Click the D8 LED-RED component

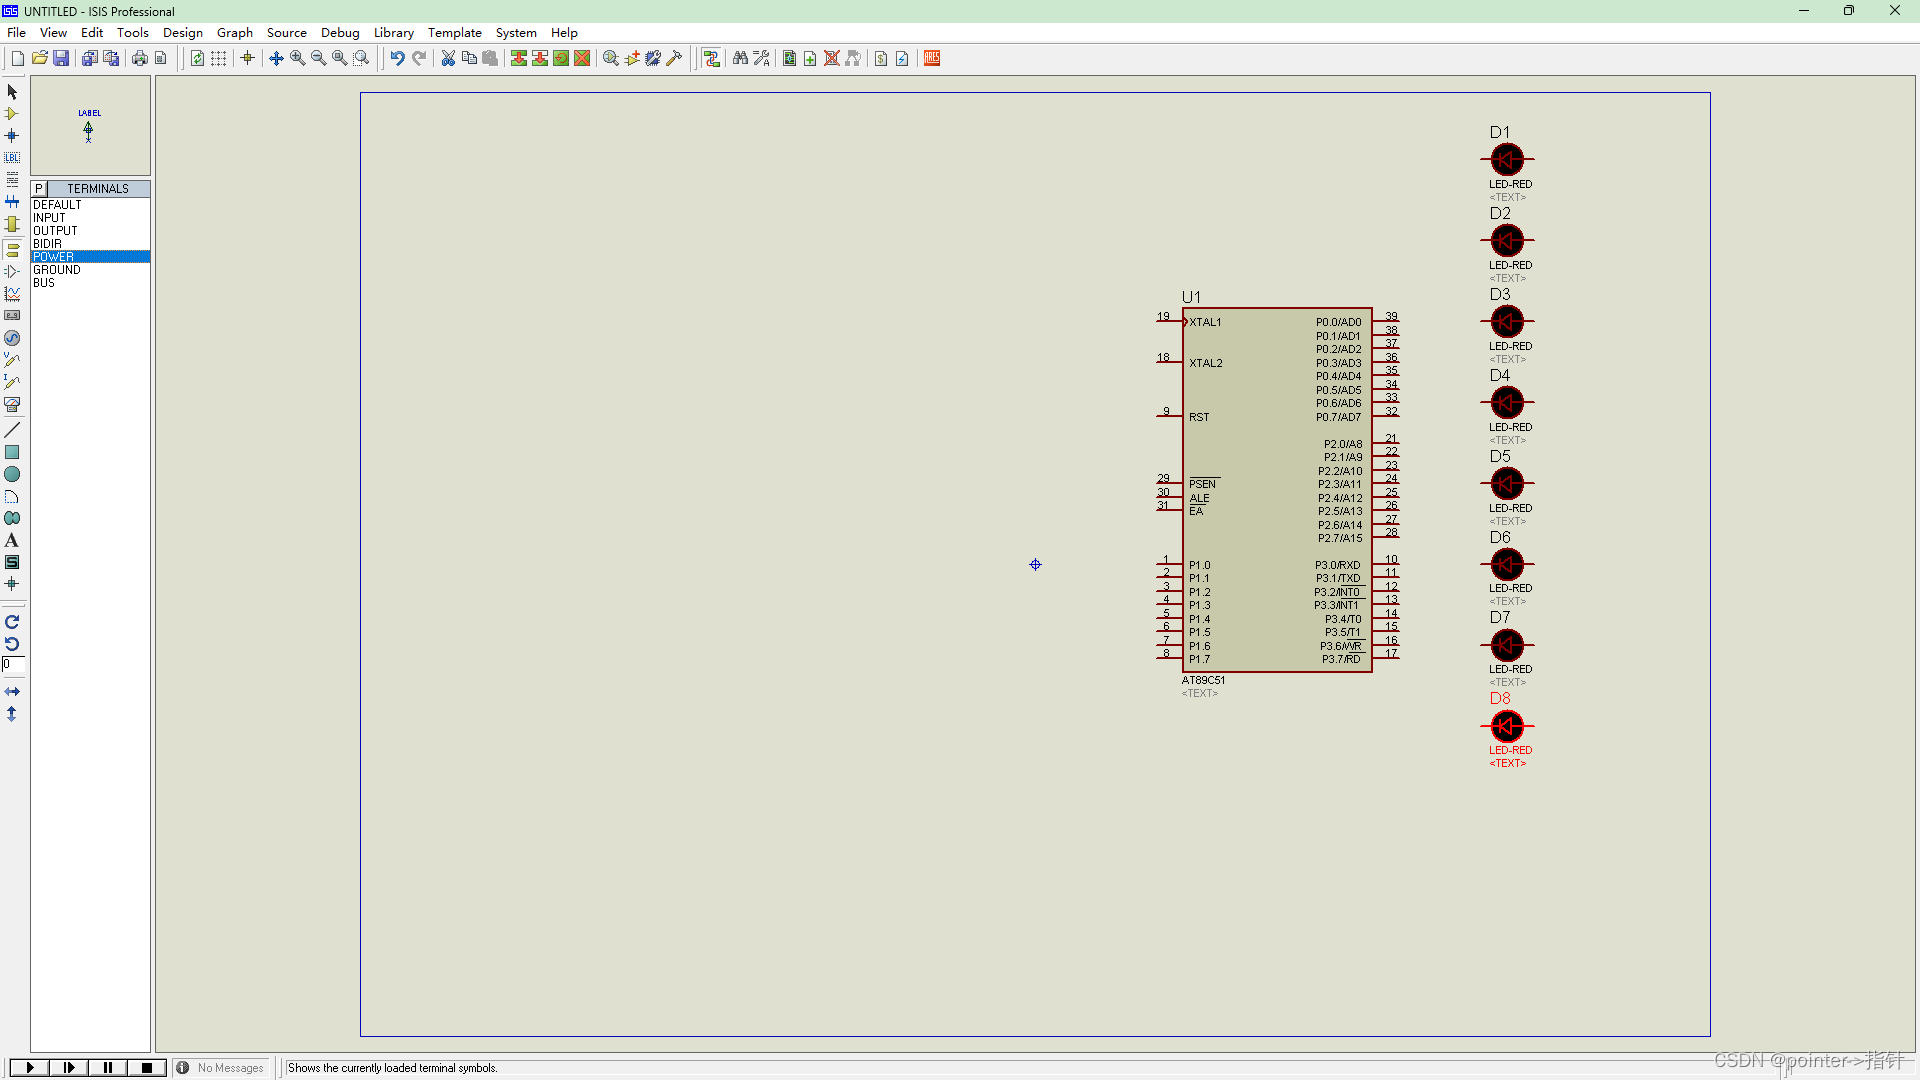(x=1507, y=726)
